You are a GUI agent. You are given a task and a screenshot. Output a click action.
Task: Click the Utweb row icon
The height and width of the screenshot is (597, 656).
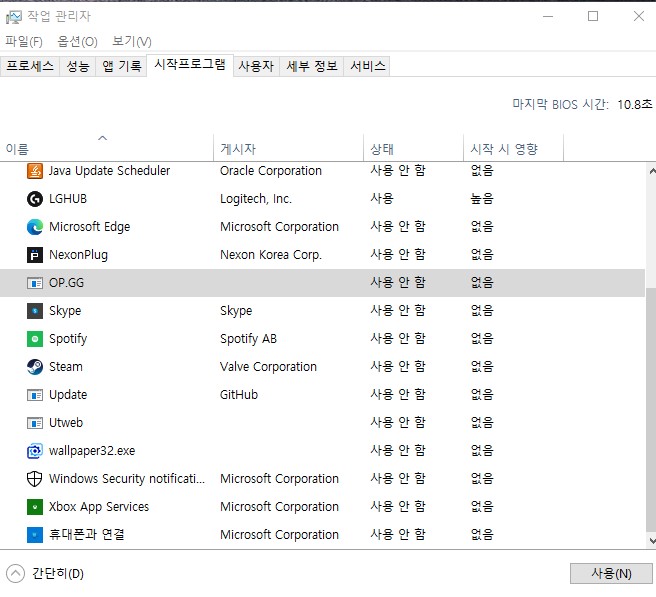(35, 423)
